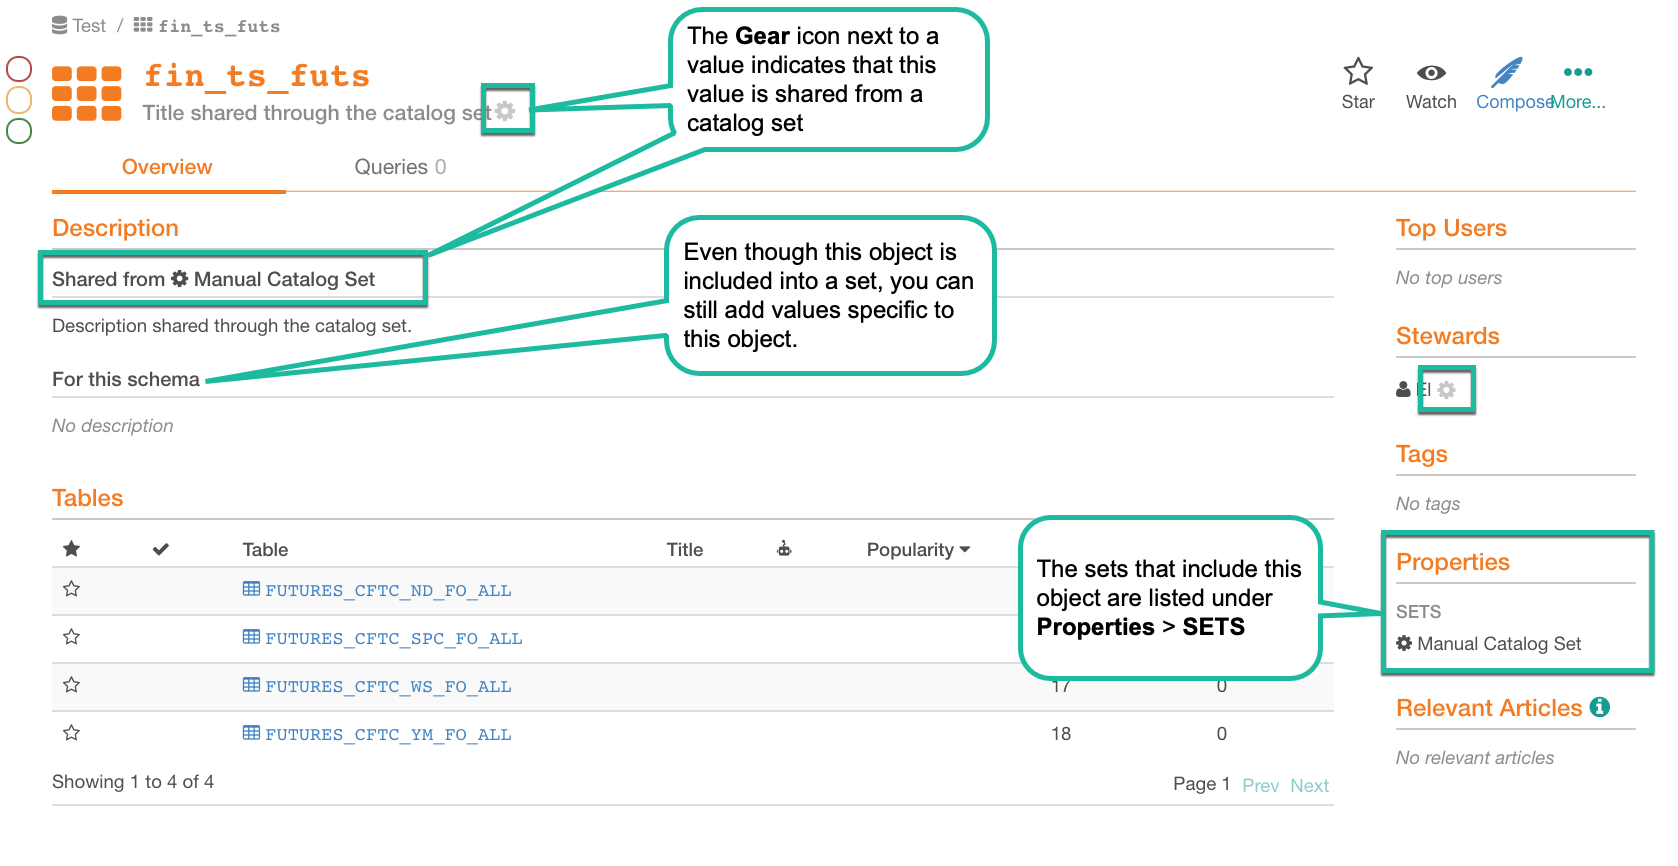This screenshot has width=1678, height=866.
Task: Go to the Prev page of tables
Action: pos(1260,786)
